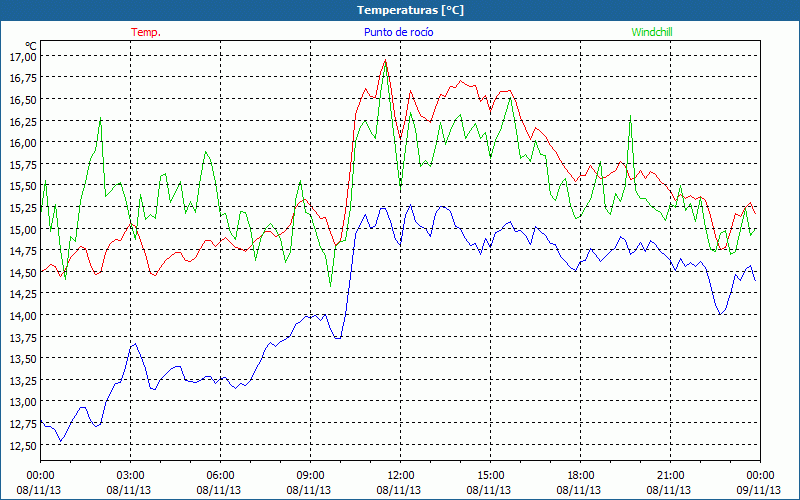Click the '14,75' y-axis value
This screenshot has height=500, width=800.
pos(23,251)
